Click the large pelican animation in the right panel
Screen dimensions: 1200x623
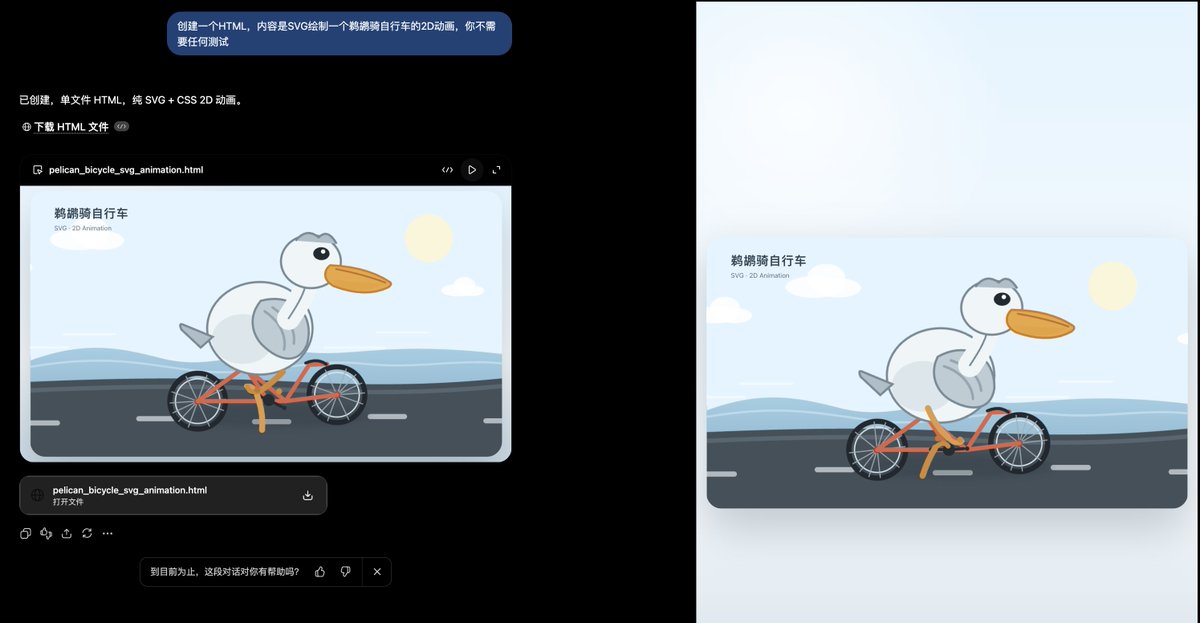tap(946, 372)
